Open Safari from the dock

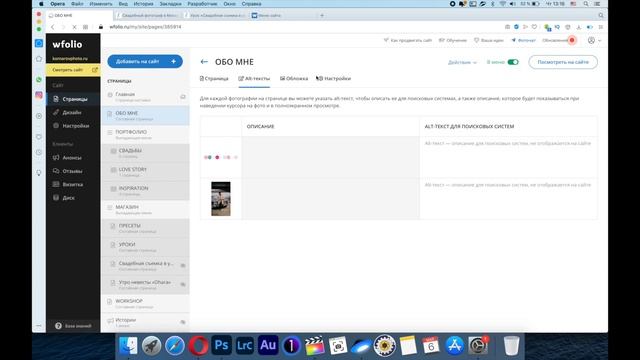(175, 345)
